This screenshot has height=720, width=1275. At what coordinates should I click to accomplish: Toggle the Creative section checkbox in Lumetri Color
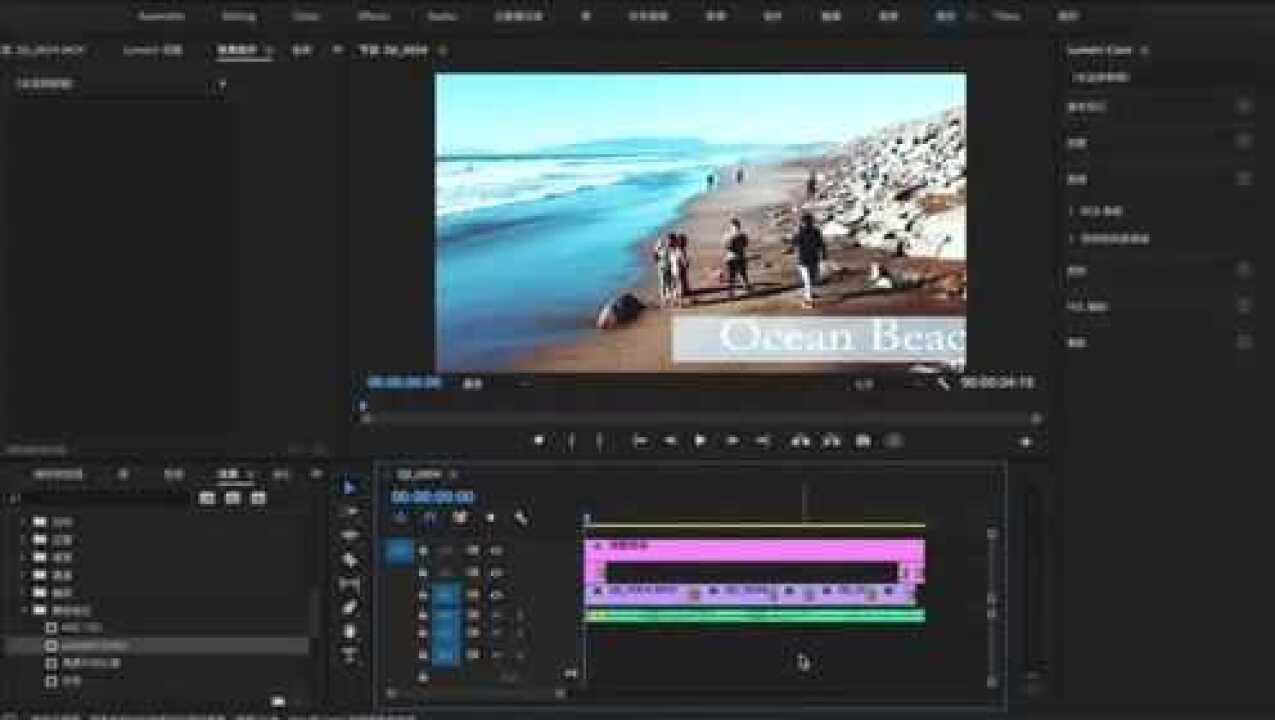(1244, 142)
